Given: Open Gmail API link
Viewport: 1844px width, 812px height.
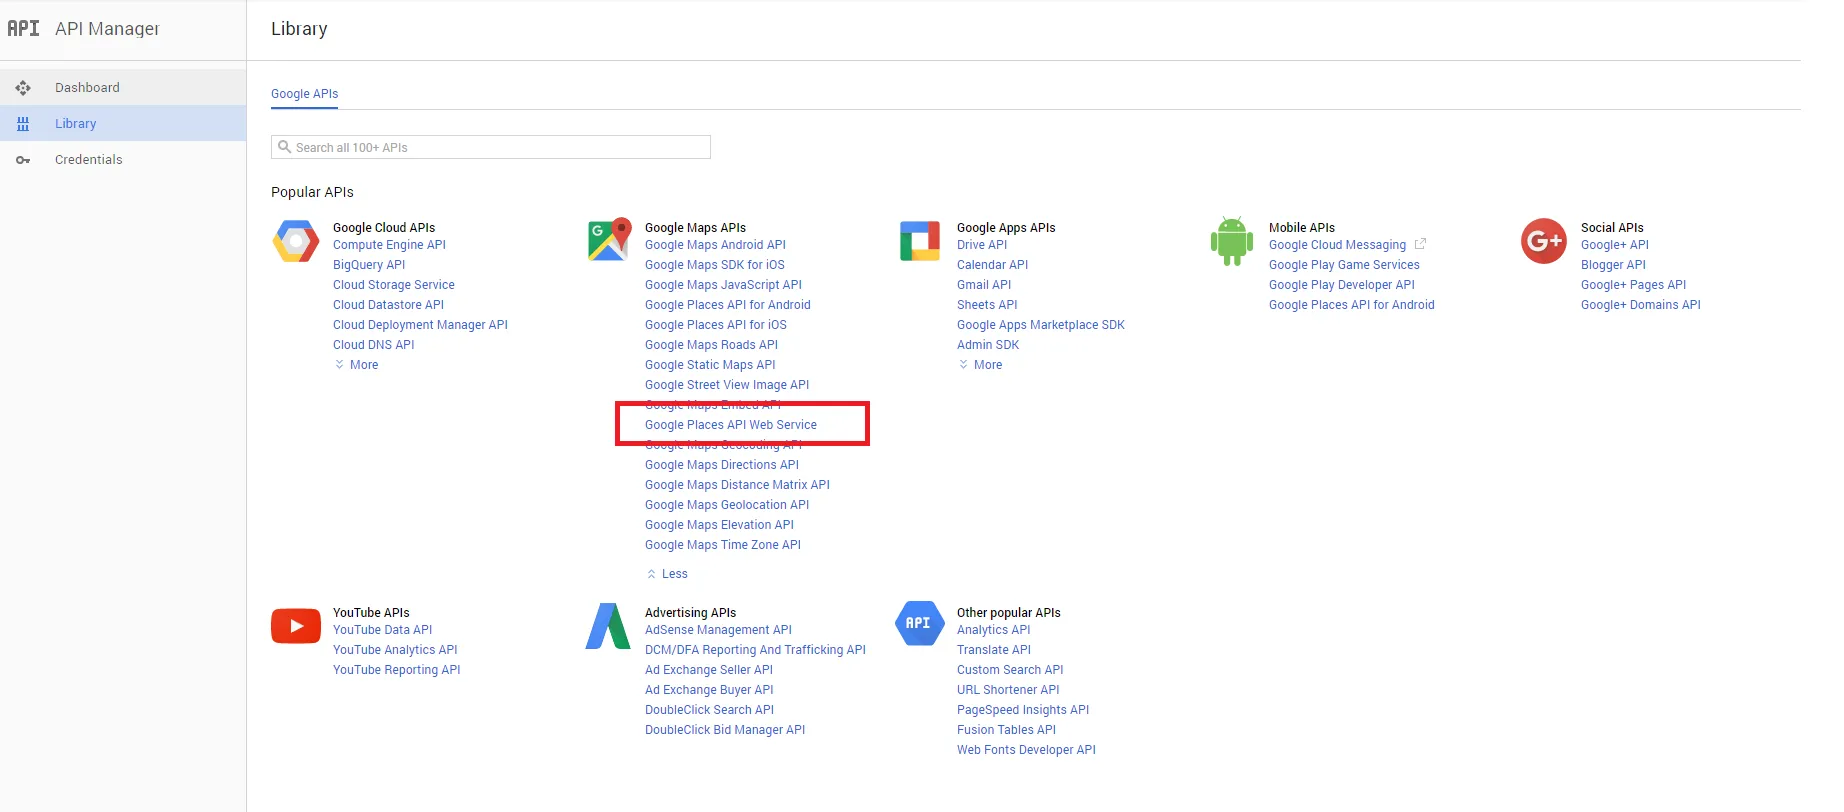Looking at the screenshot, I should click(x=984, y=285).
